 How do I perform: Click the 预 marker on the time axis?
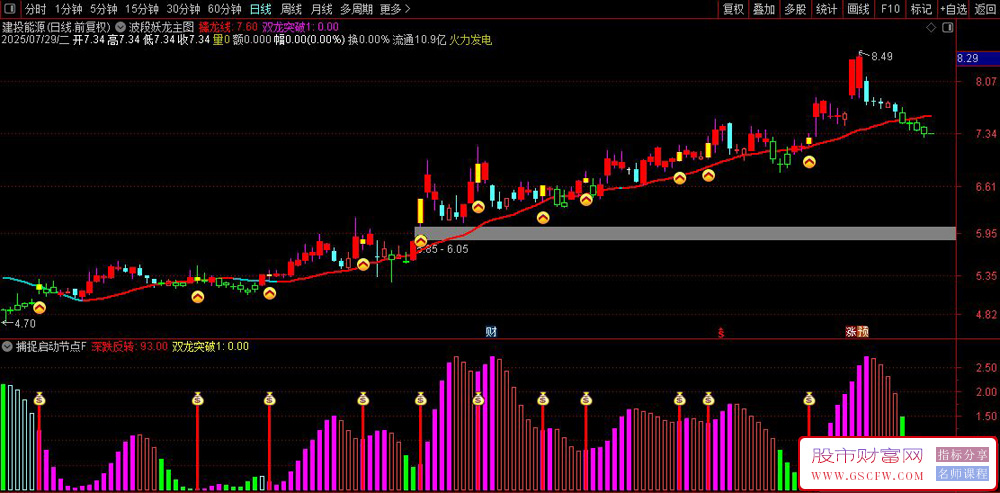click(862, 332)
